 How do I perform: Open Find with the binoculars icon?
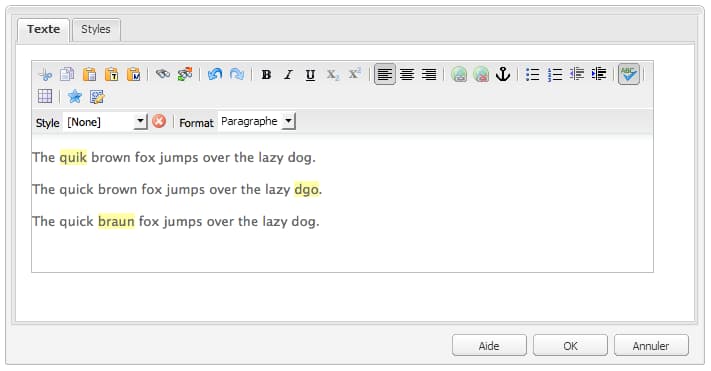pos(163,74)
